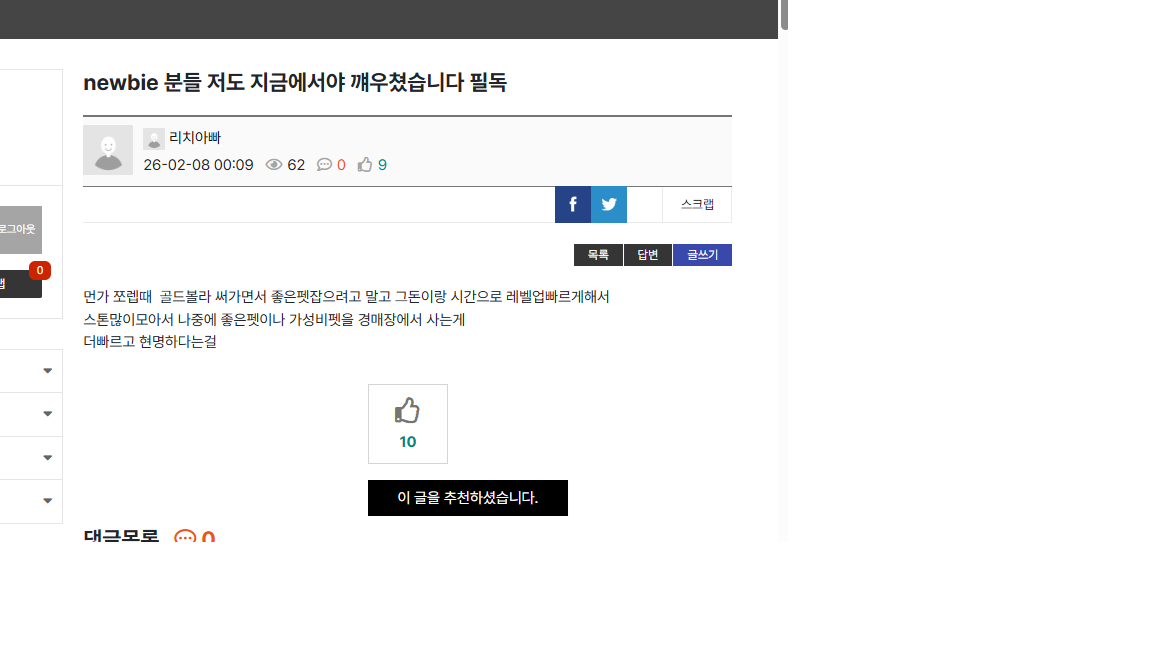Click the orange comment bubble near 댓글목록
This screenshot has width=1152, height=648.
[185, 538]
